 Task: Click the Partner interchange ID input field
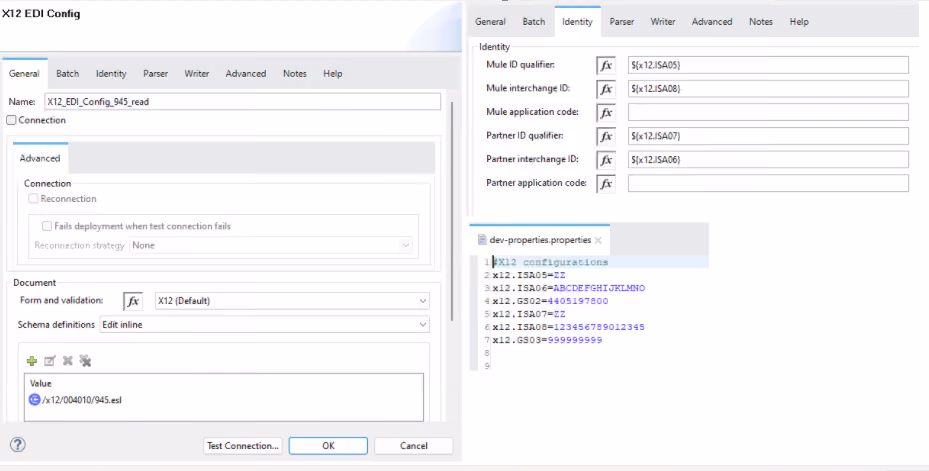tap(768, 159)
